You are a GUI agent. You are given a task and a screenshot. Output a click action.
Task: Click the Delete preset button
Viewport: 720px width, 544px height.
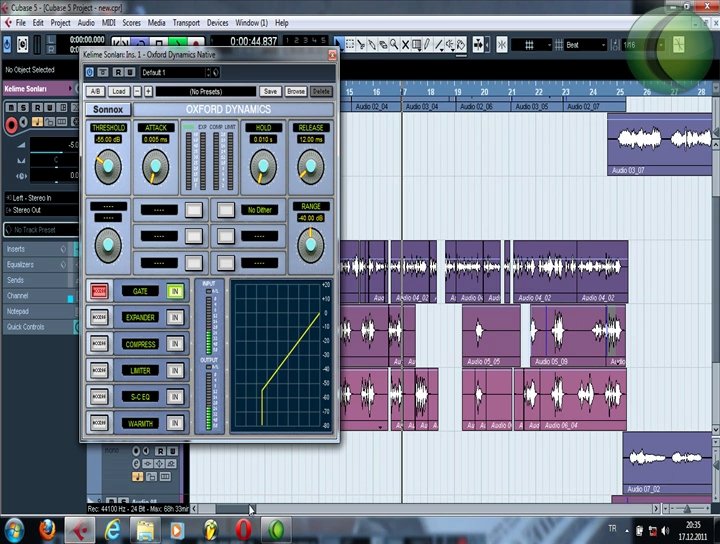[x=321, y=91]
